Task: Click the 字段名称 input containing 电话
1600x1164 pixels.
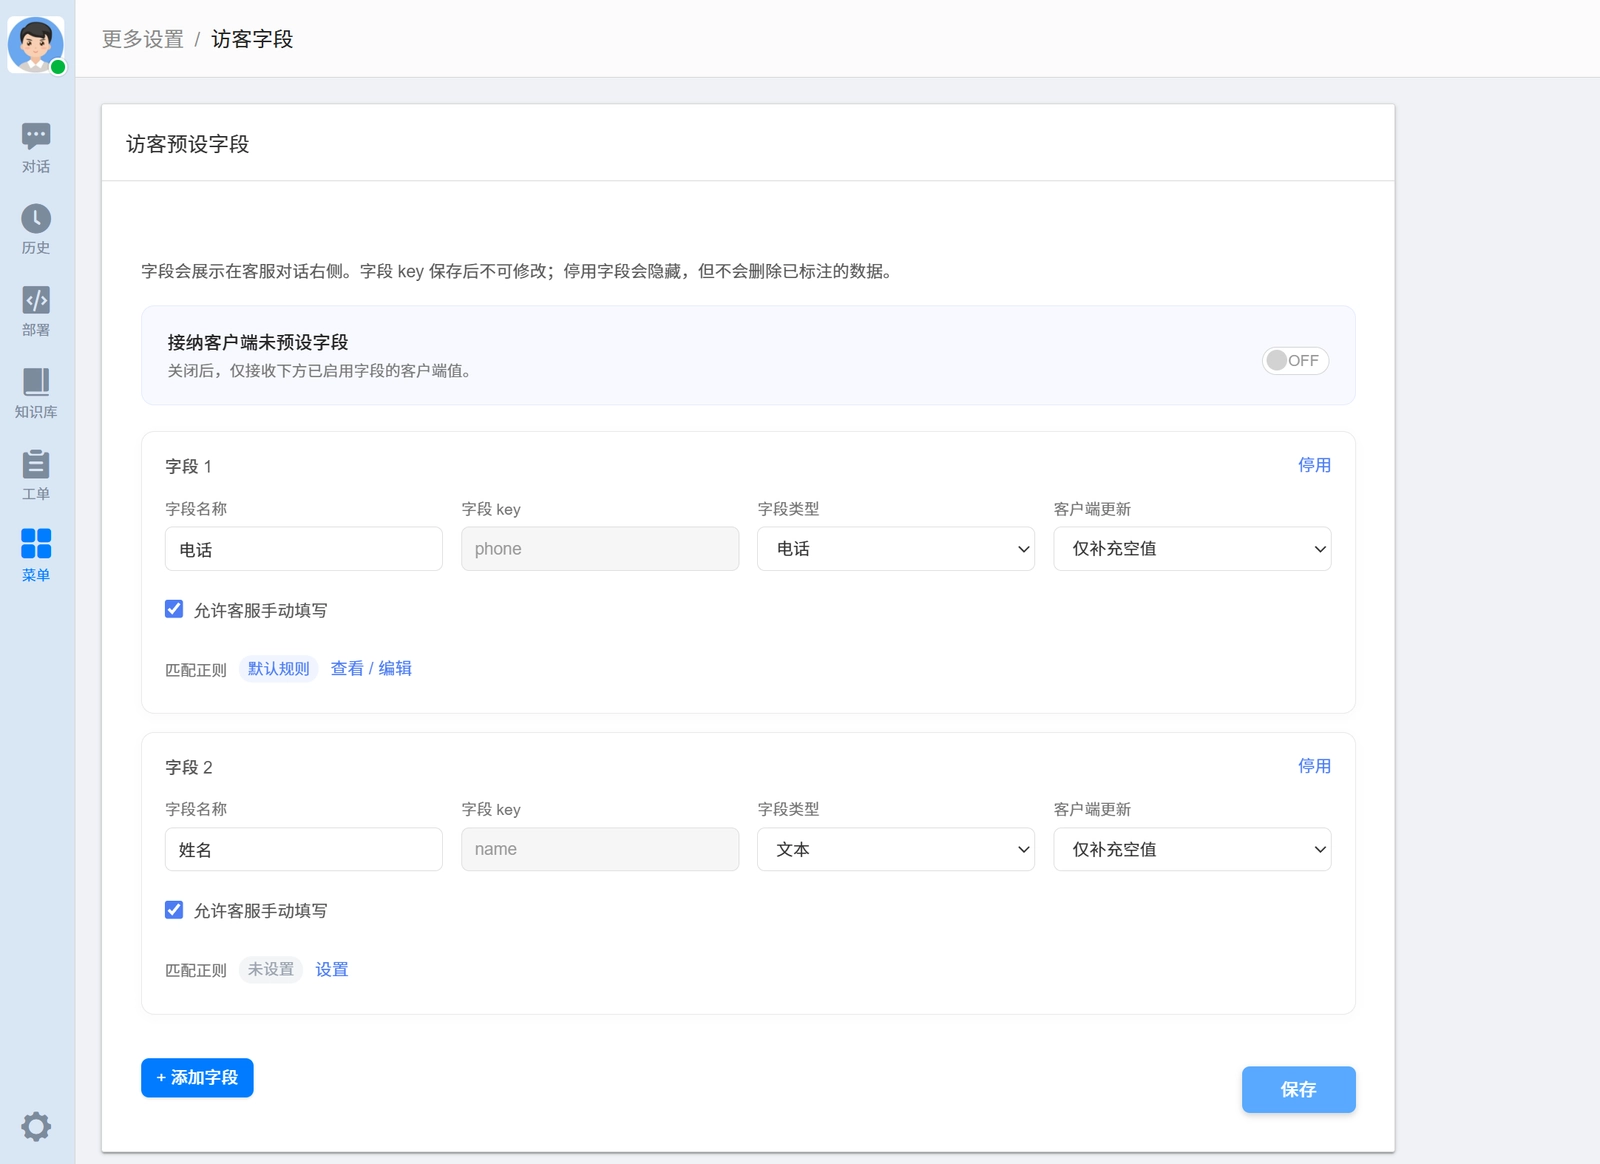Action: click(304, 549)
